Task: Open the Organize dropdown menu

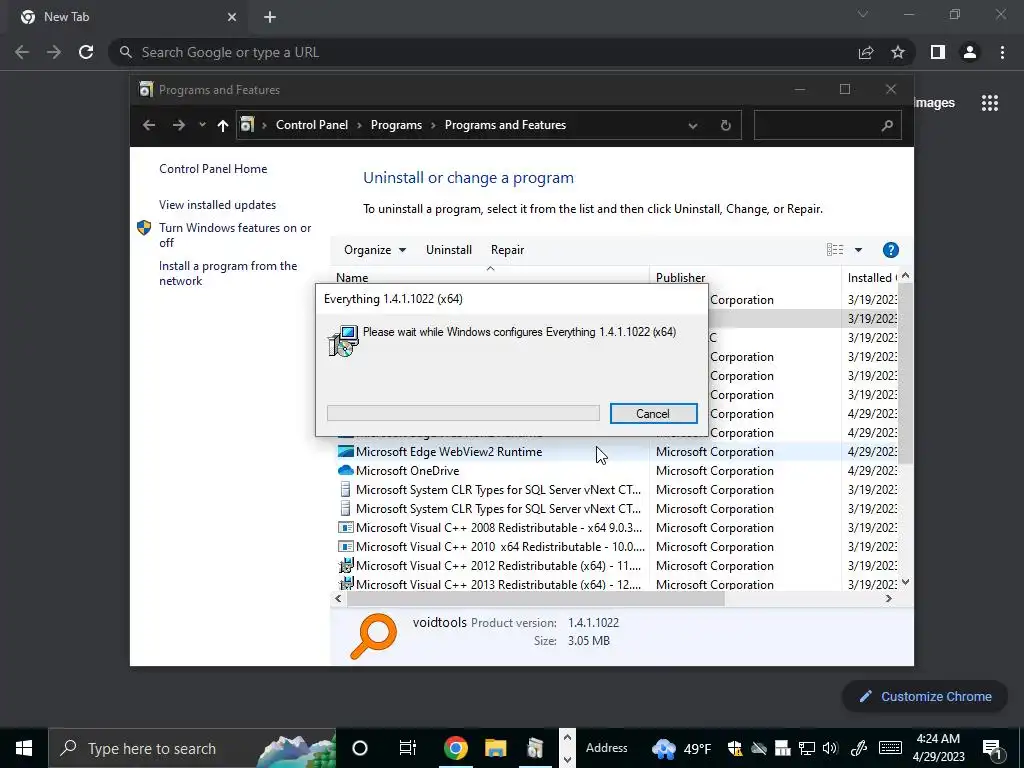Action: pyautogui.click(x=375, y=249)
